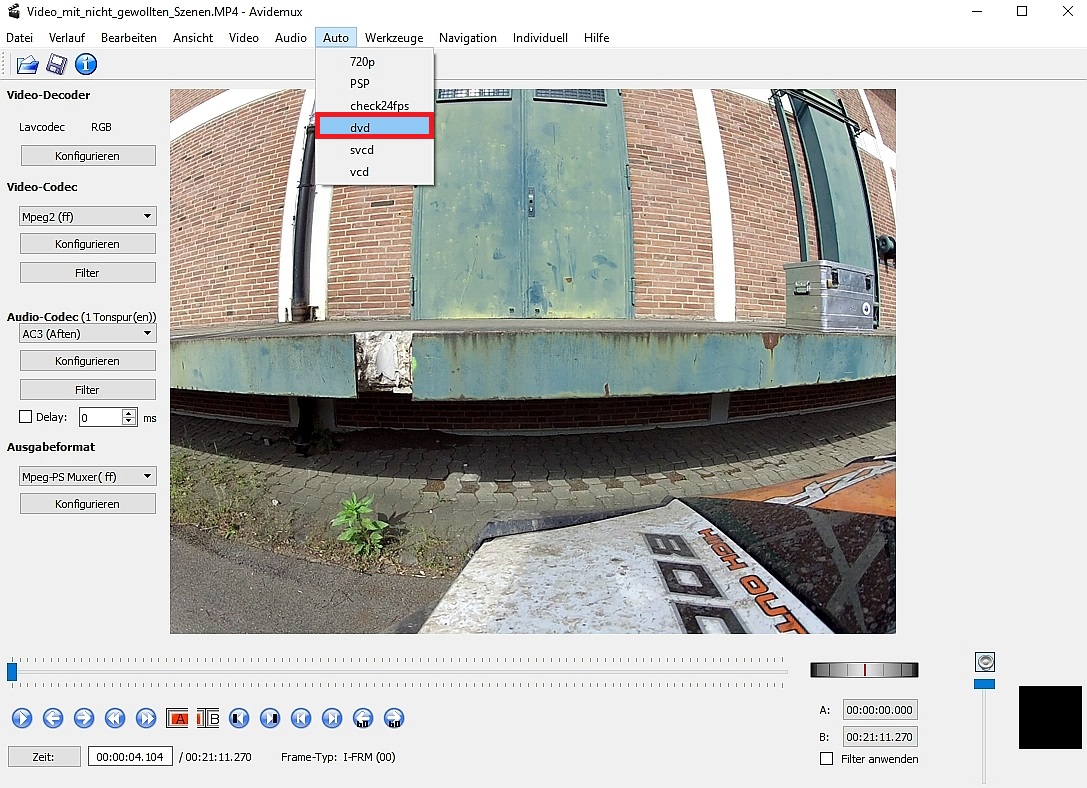The height and width of the screenshot is (788, 1087).
Task: Click the save video floppy icon
Action: [57, 65]
